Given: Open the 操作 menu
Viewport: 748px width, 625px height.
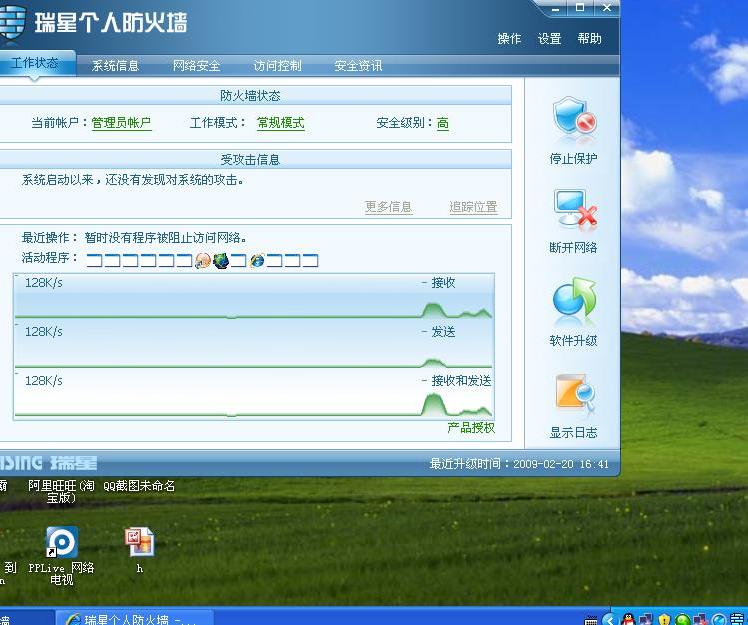Looking at the screenshot, I should [x=509, y=38].
